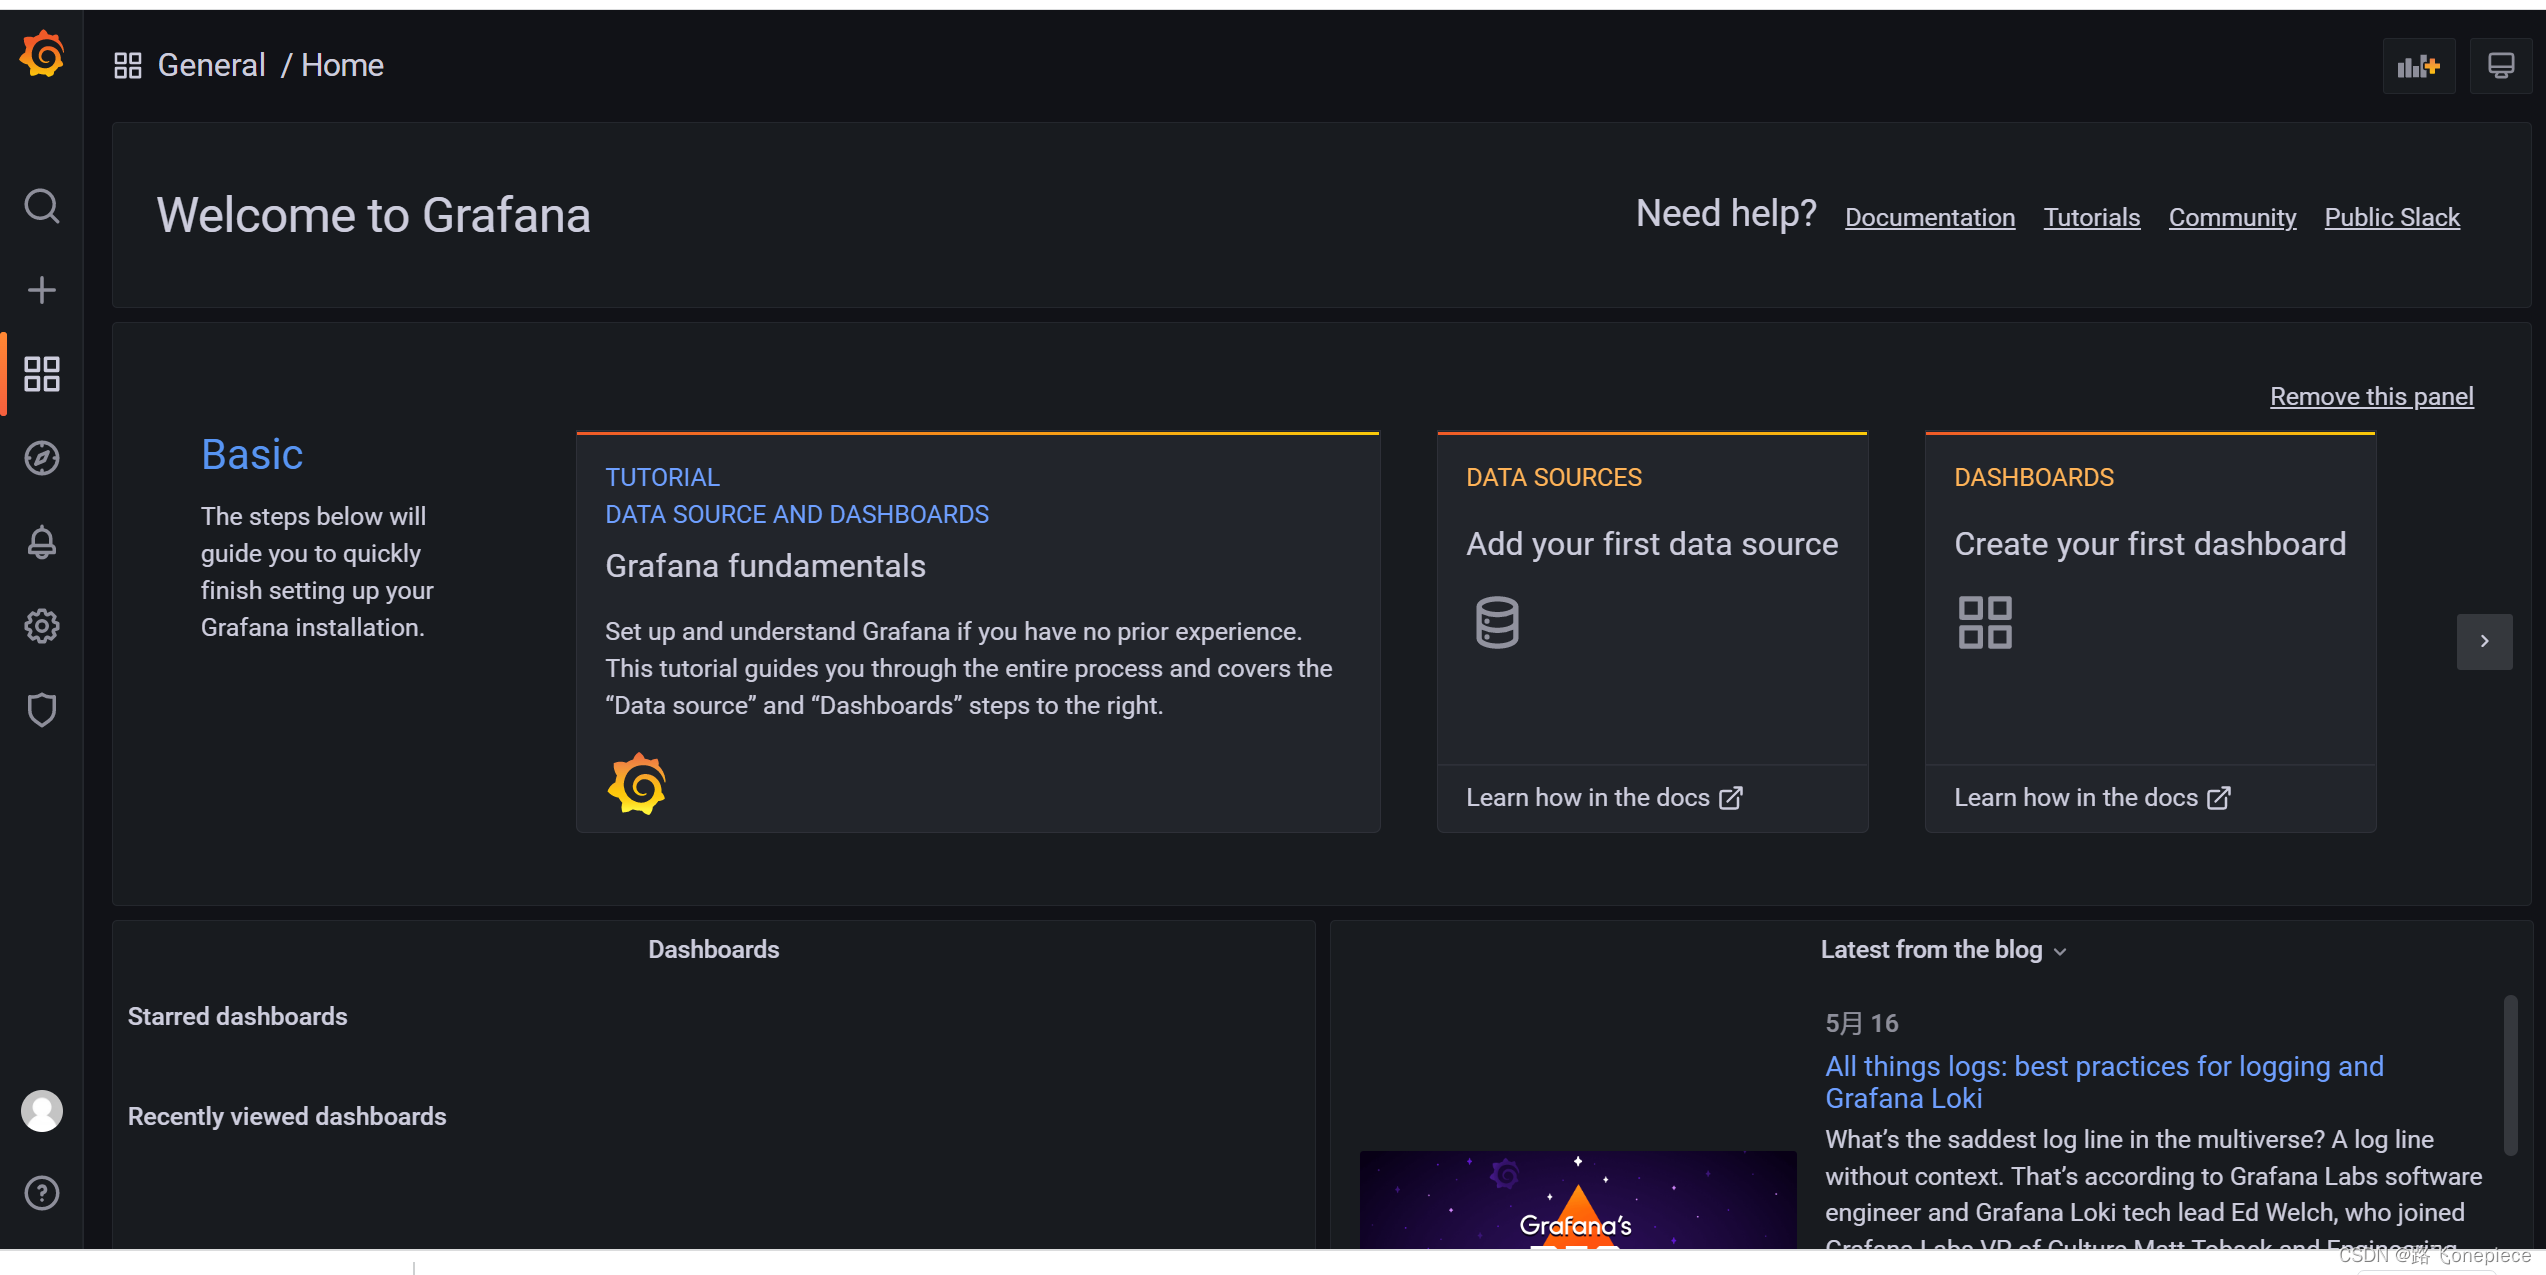Click the external link icon after Data Sources docs
Image resolution: width=2546 pixels, height=1275 pixels.
point(1731,798)
